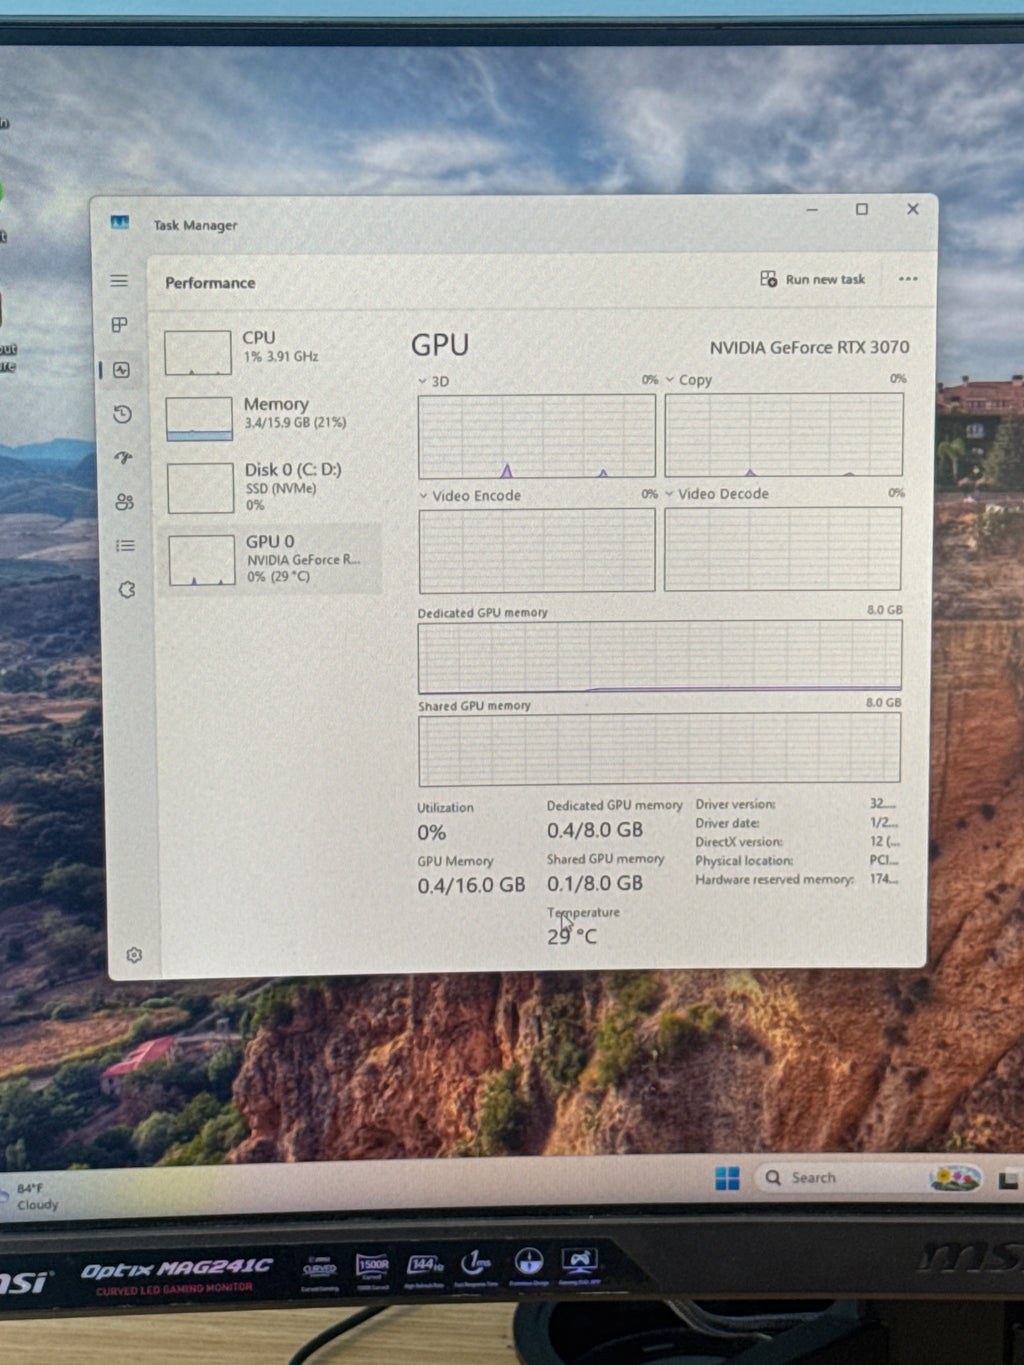Click the Driver date label

click(x=727, y=823)
